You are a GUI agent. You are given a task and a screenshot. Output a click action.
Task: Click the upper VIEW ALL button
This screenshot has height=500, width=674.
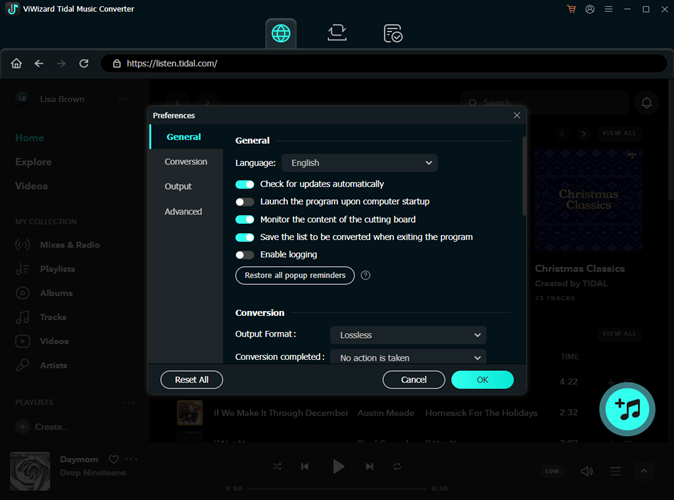point(619,133)
